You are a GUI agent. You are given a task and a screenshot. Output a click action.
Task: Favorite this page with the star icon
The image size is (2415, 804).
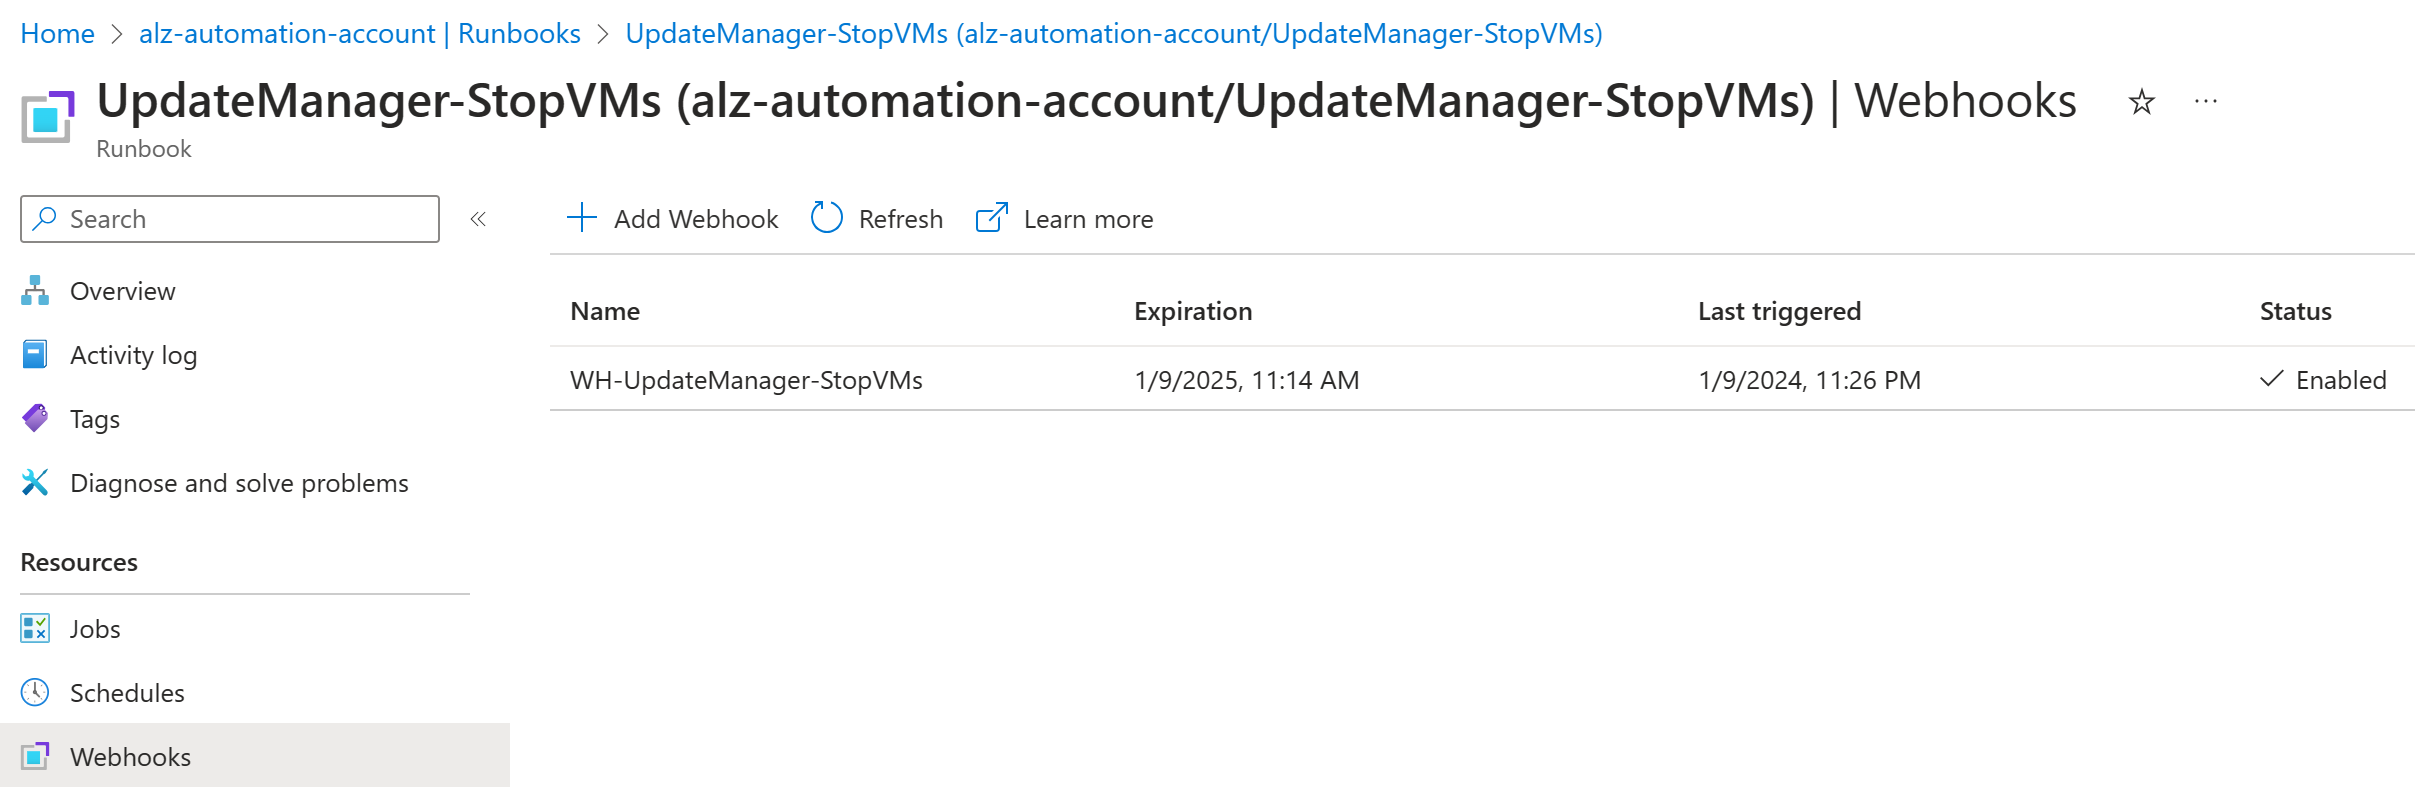pos(2141,102)
